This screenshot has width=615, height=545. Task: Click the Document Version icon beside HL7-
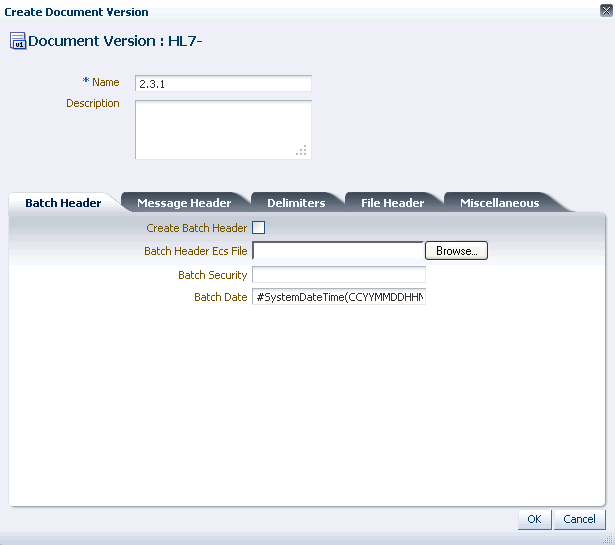coord(18,41)
